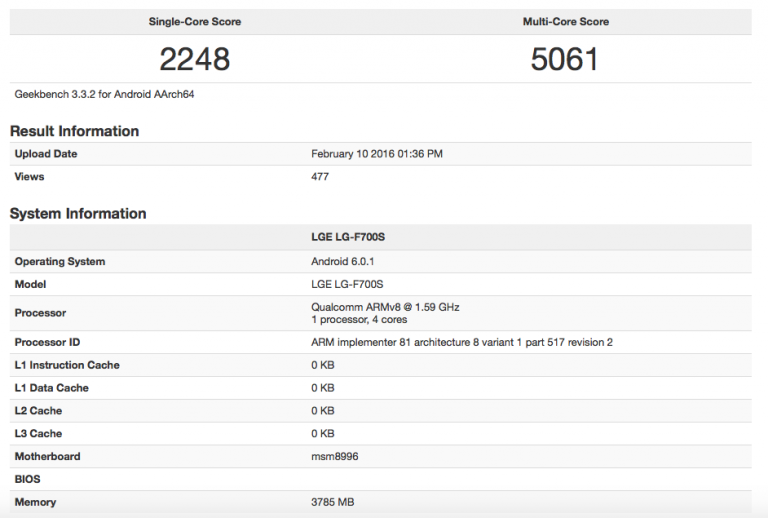Select the Single-Core Score heading

click(x=195, y=21)
